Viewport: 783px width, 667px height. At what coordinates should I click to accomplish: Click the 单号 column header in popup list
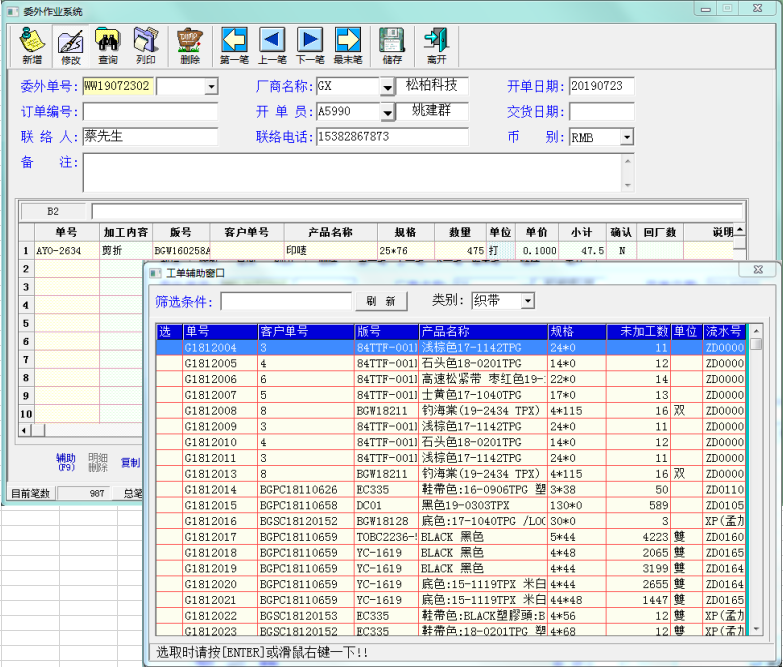pos(220,332)
